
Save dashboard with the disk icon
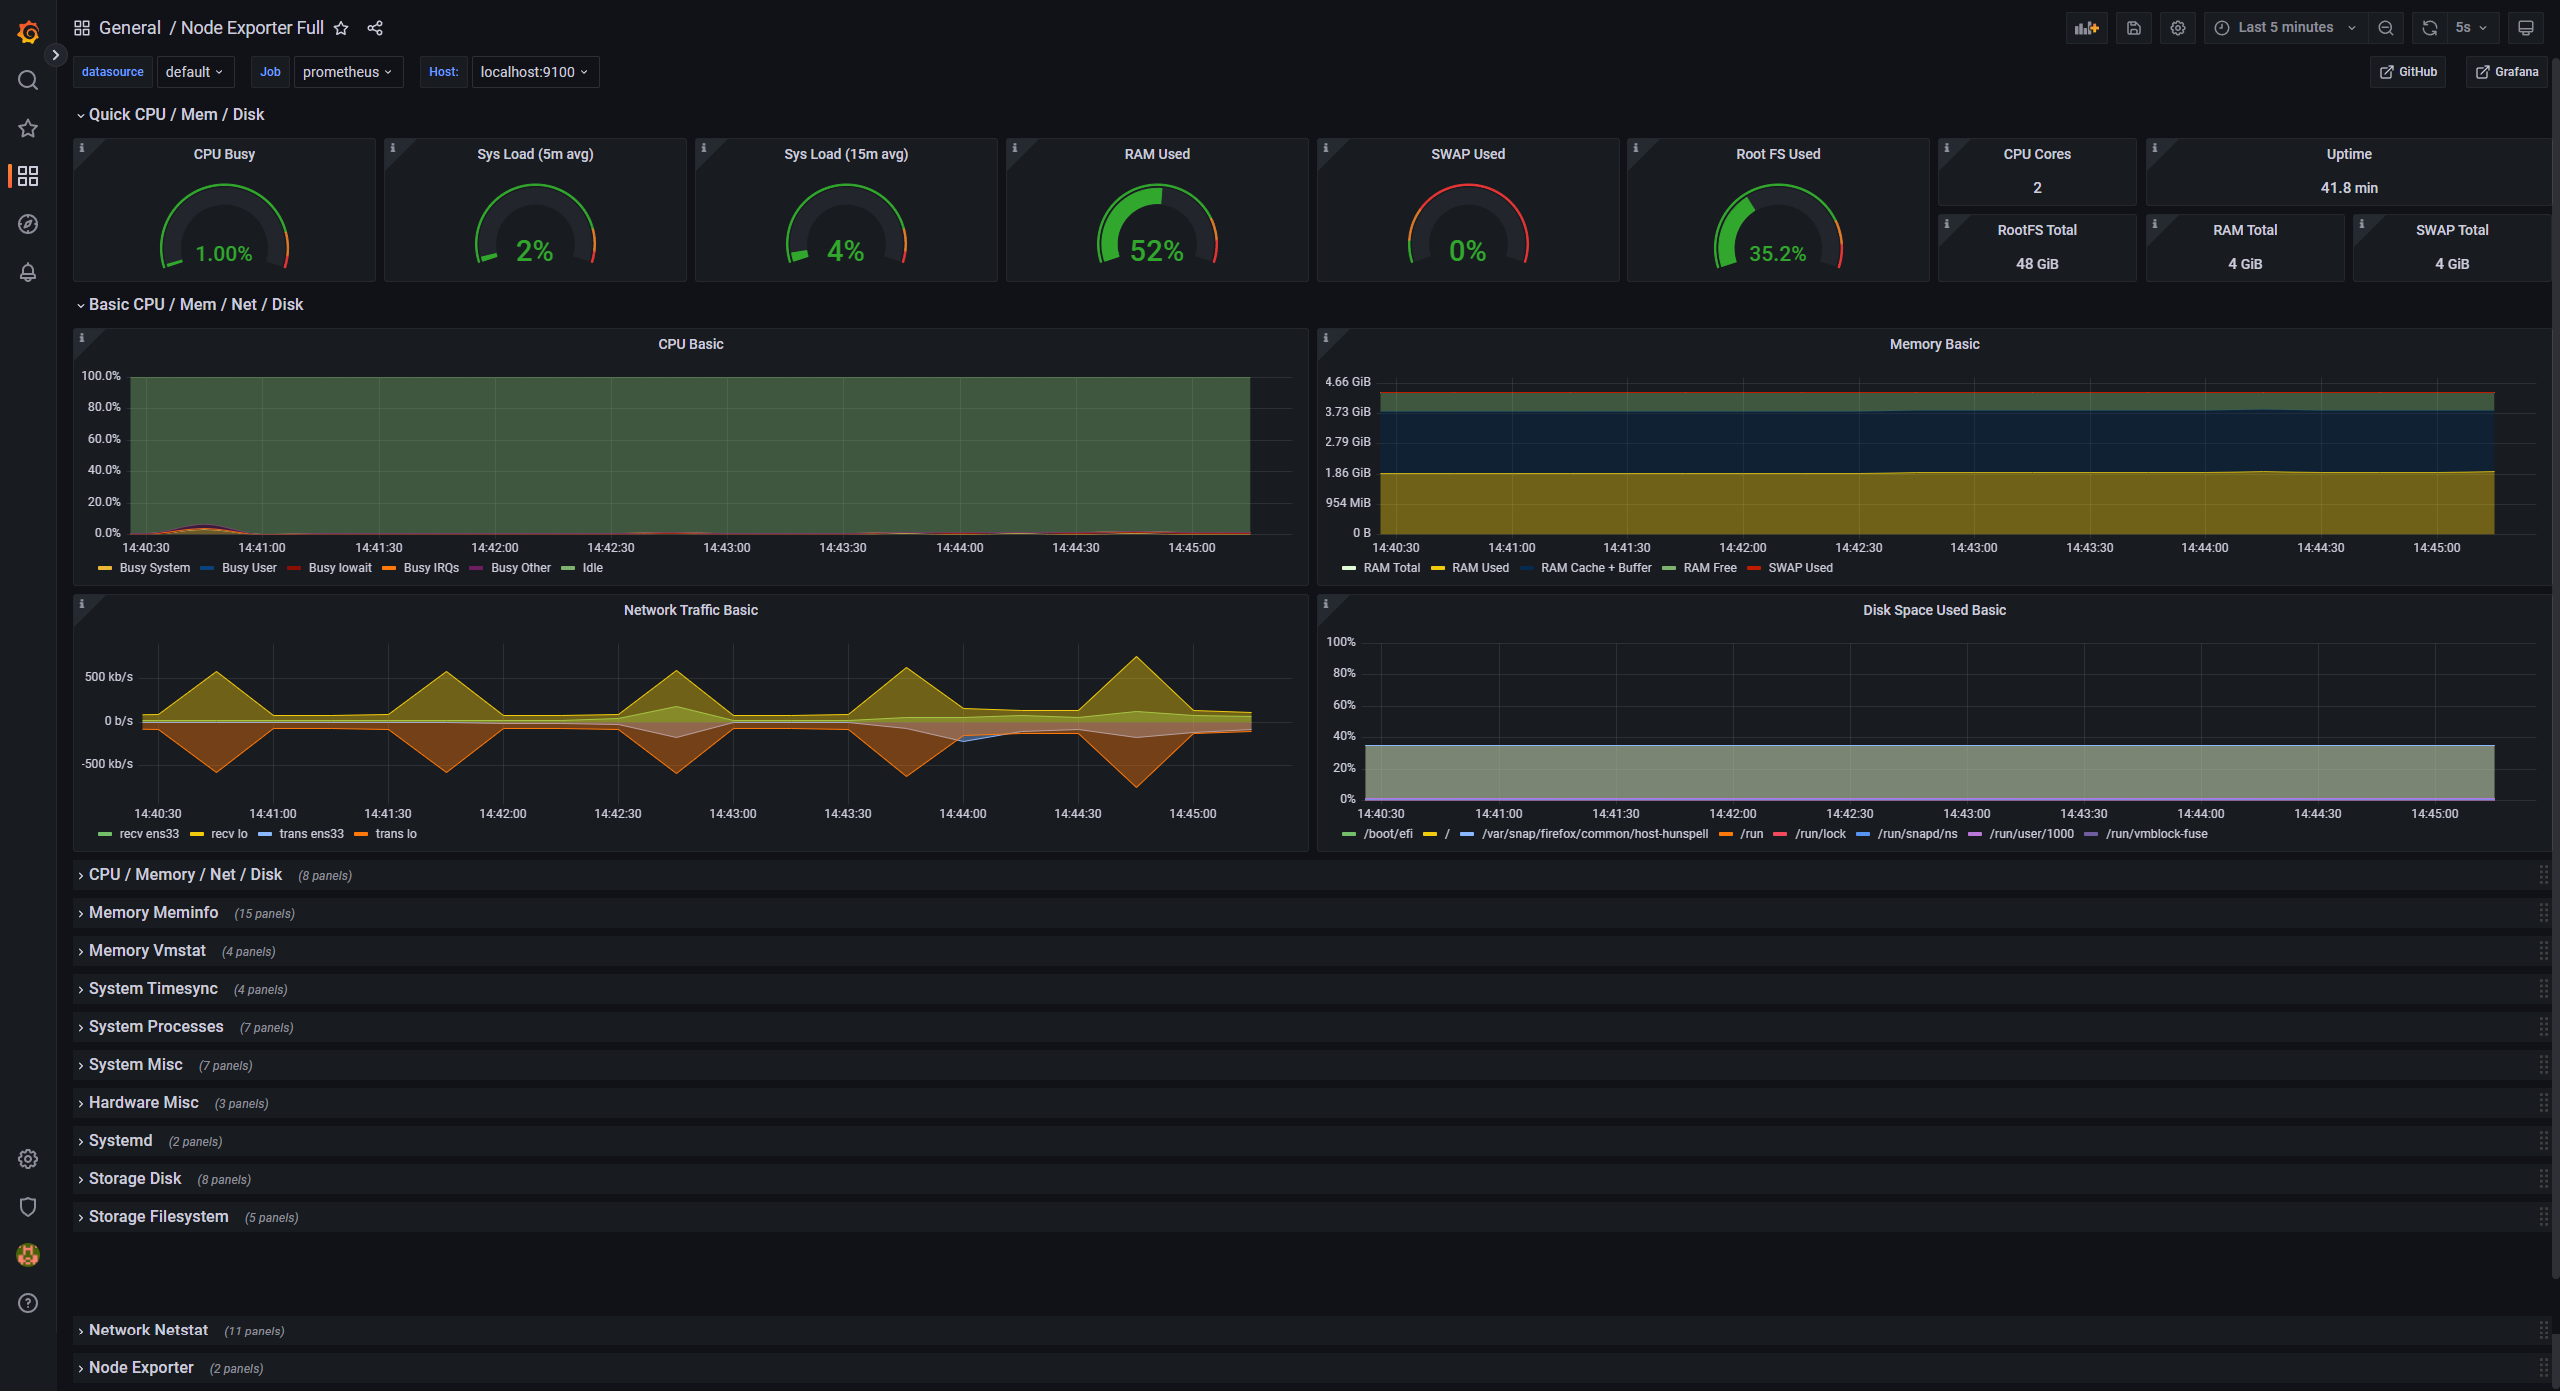2133,28
